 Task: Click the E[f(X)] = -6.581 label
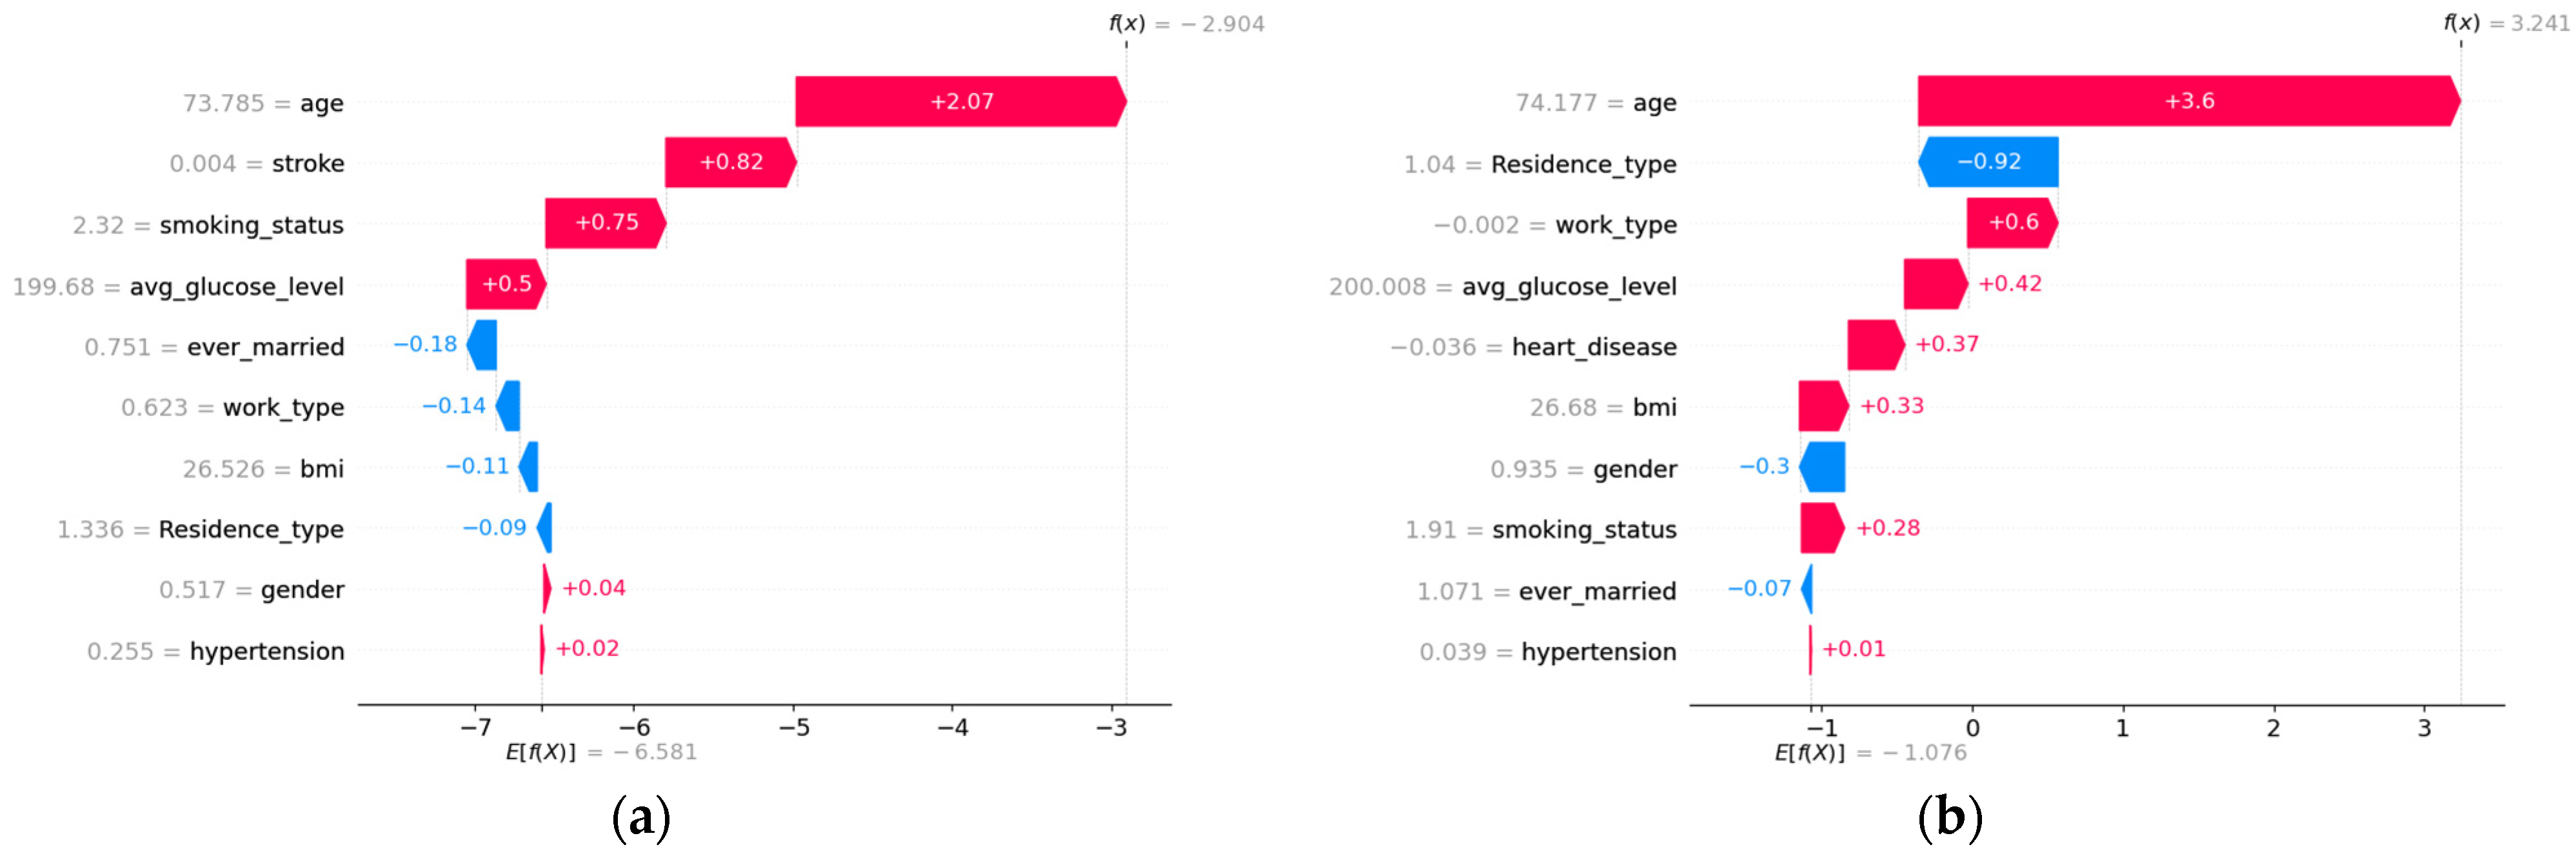tap(600, 752)
